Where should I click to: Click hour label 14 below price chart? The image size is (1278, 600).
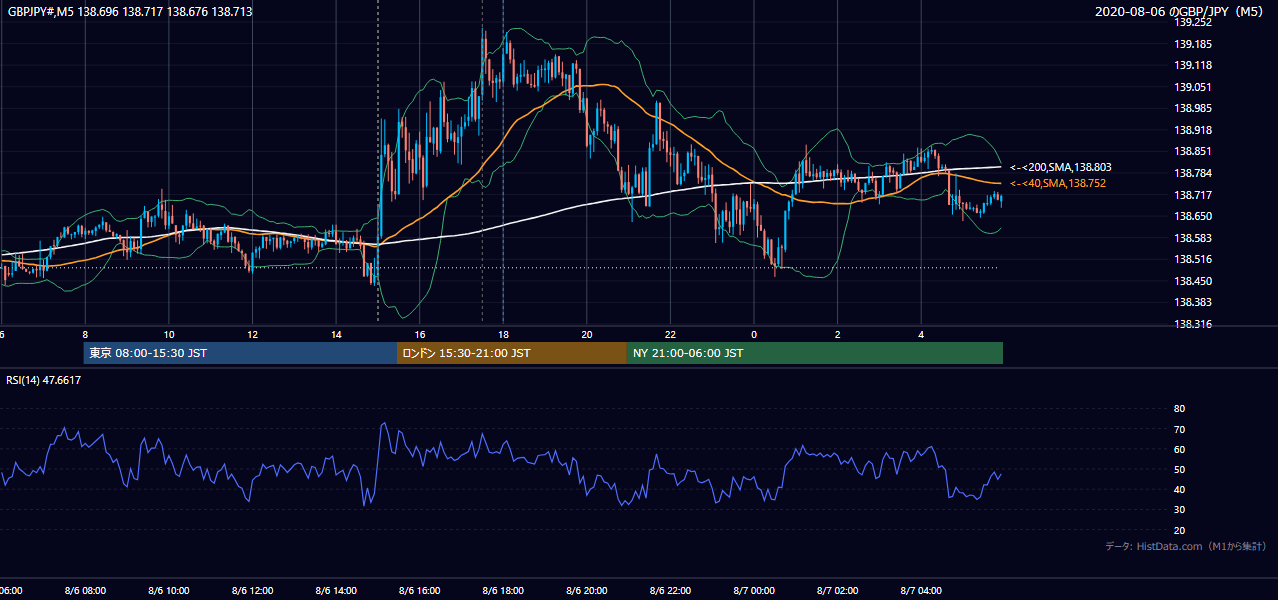pos(336,335)
